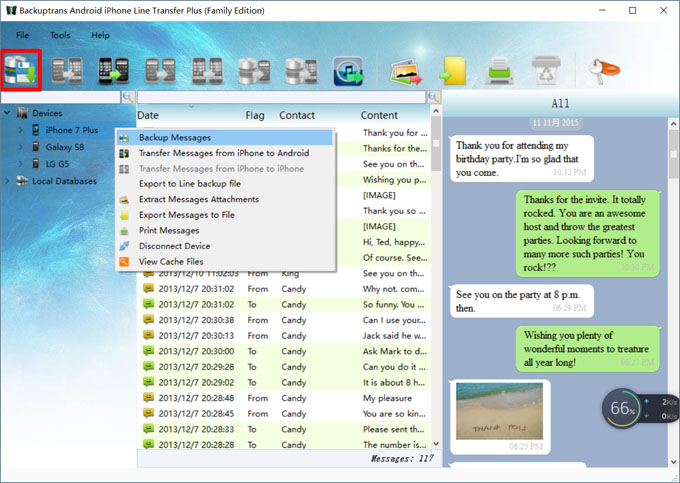Open the Help menu
This screenshot has width=680, height=483.
(100, 35)
